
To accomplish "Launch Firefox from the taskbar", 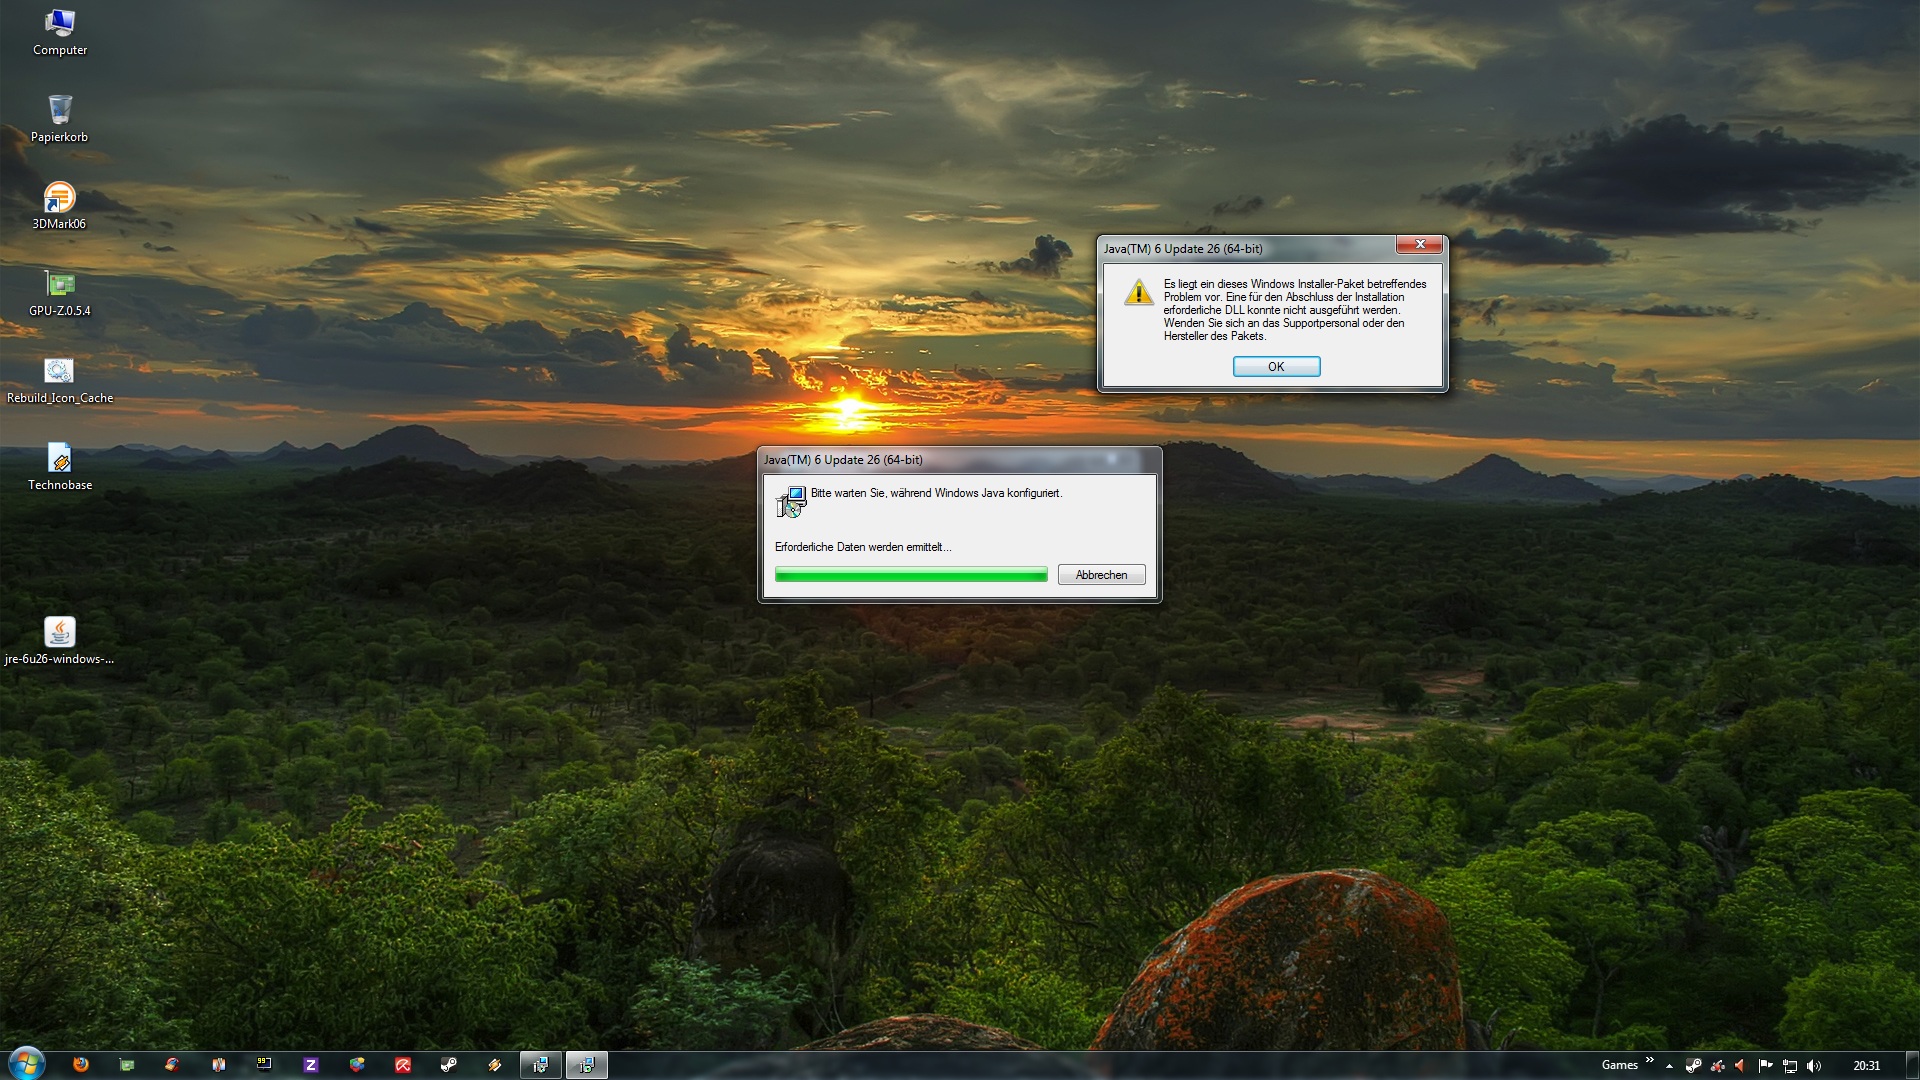I will tap(81, 1065).
